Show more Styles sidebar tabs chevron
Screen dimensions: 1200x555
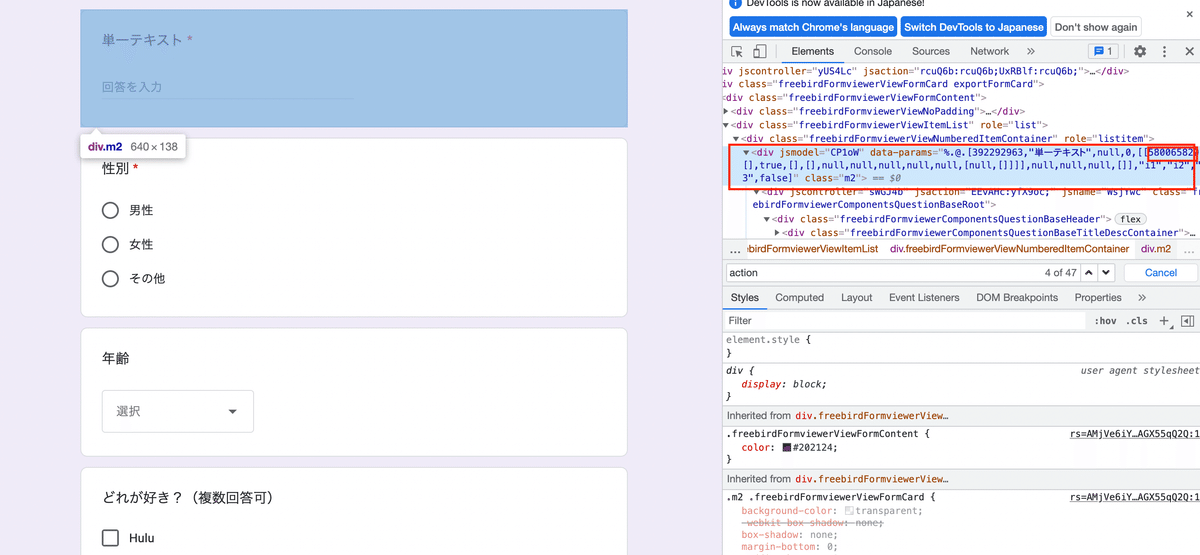[1142, 297]
